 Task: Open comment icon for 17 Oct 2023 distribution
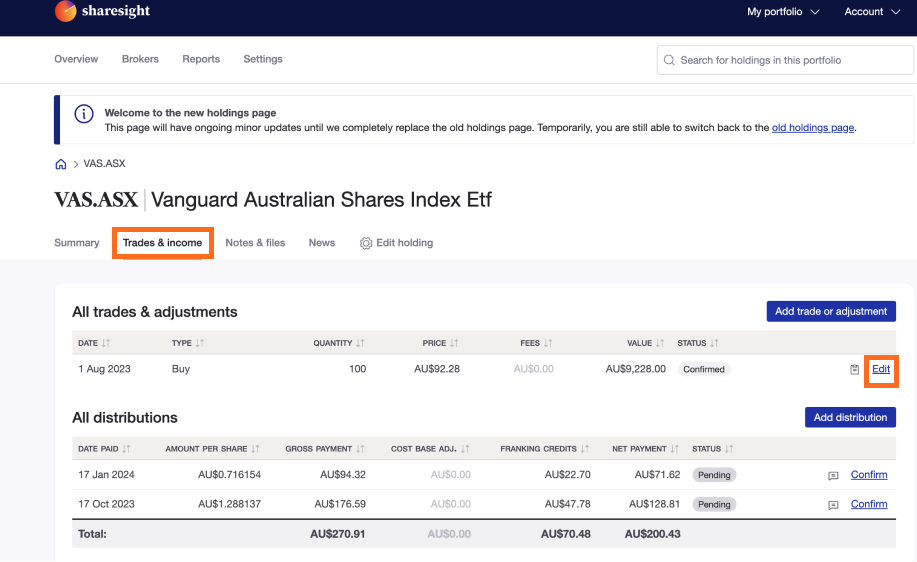833,505
